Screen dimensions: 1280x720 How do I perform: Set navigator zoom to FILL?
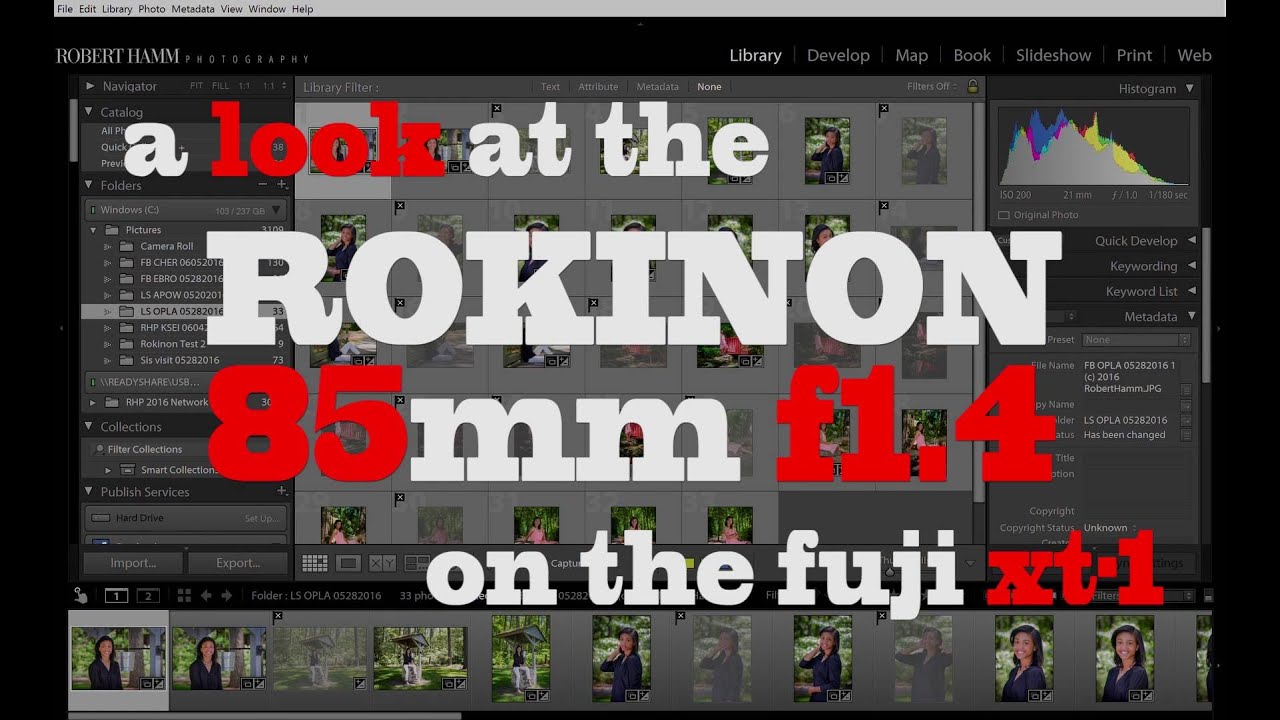click(220, 87)
